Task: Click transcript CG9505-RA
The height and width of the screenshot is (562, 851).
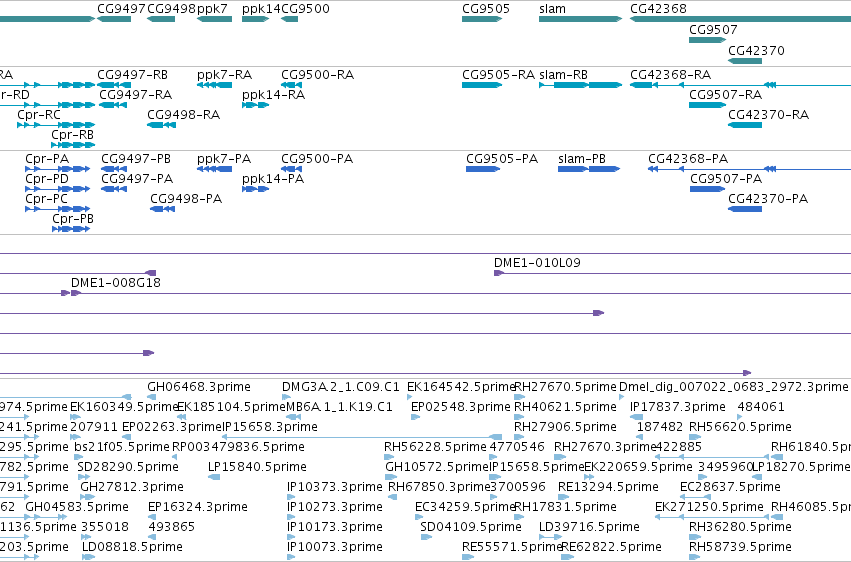Action: coord(498,75)
